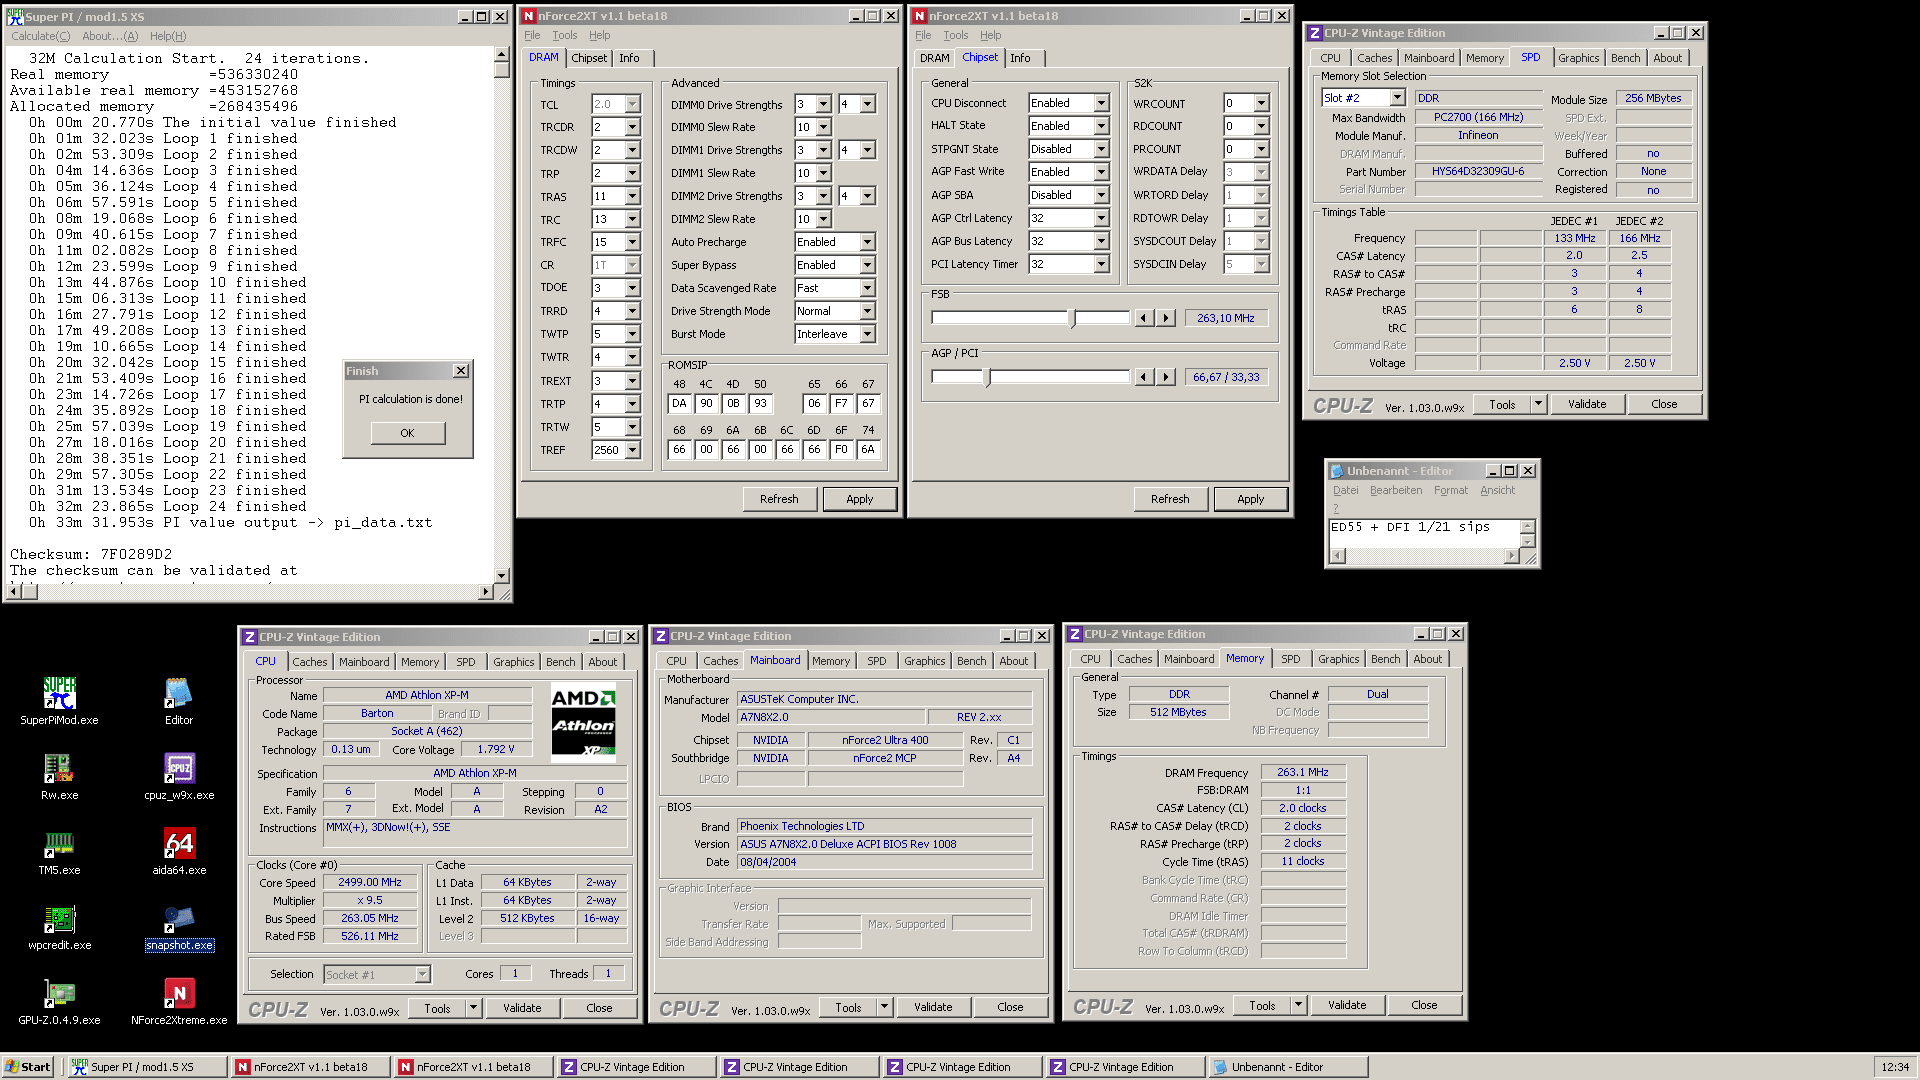Viewport: 1920px width, 1080px height.
Task: Open GPU-Z.0.4.9.exe desktop icon
Action: 59,1001
